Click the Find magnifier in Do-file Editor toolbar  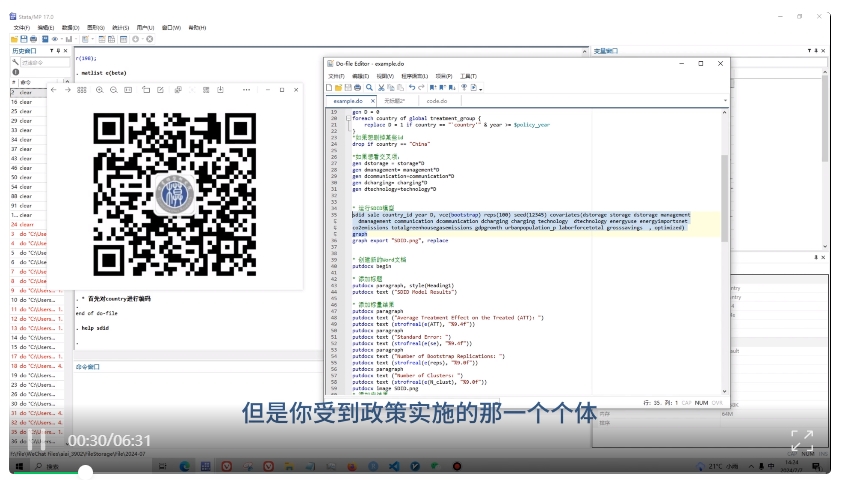(x=369, y=88)
